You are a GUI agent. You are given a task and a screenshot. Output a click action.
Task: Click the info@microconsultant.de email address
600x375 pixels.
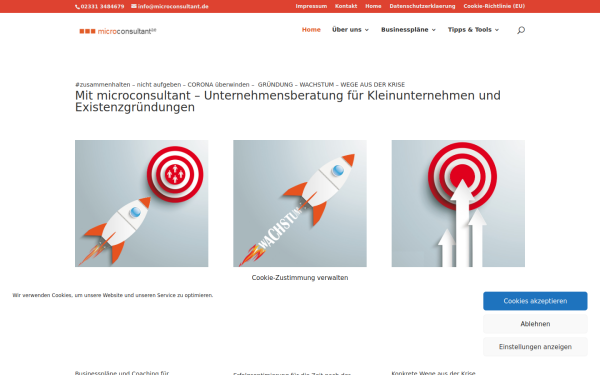pyautogui.click(x=173, y=7)
